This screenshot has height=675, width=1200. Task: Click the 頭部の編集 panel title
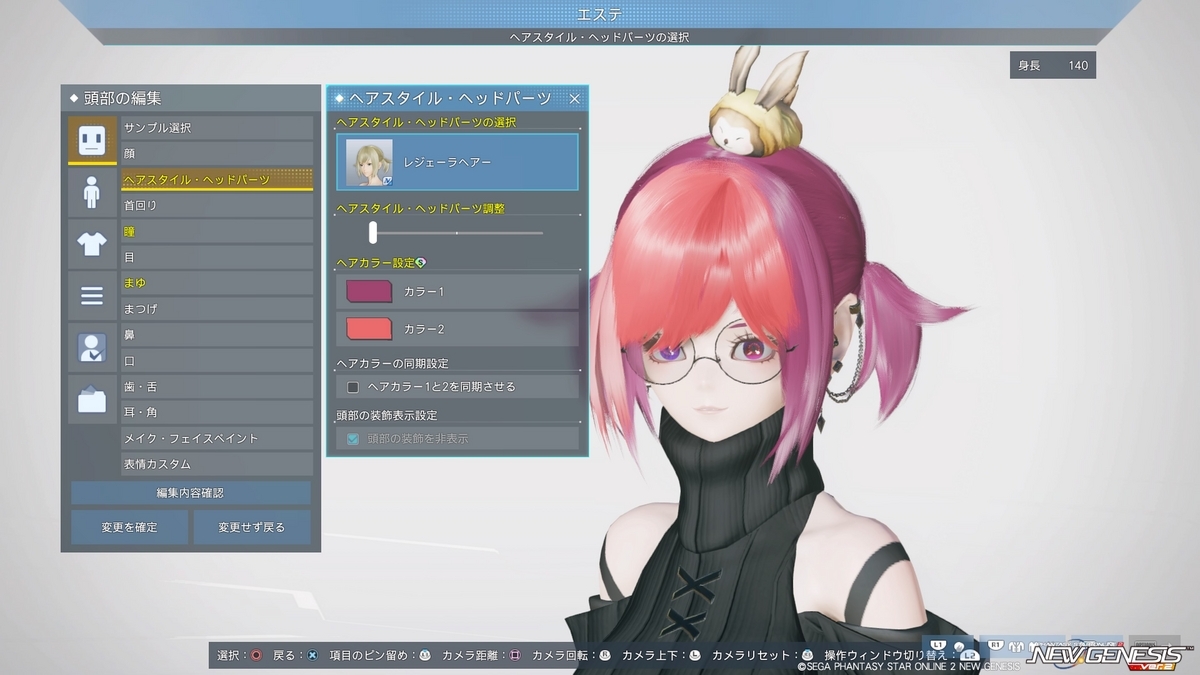pyautogui.click(x=121, y=98)
